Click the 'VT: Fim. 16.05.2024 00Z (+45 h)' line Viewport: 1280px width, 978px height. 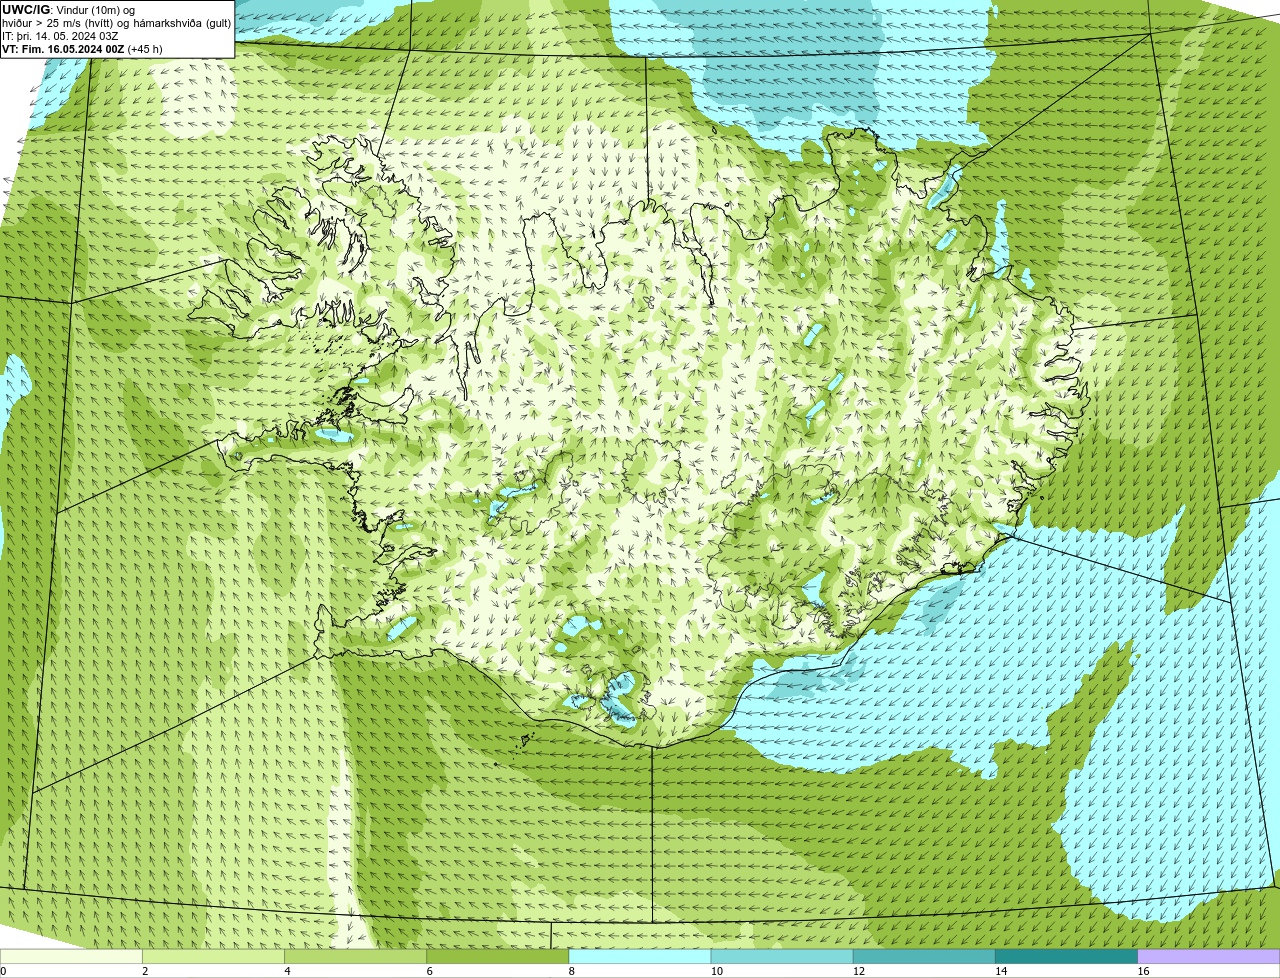82,48
